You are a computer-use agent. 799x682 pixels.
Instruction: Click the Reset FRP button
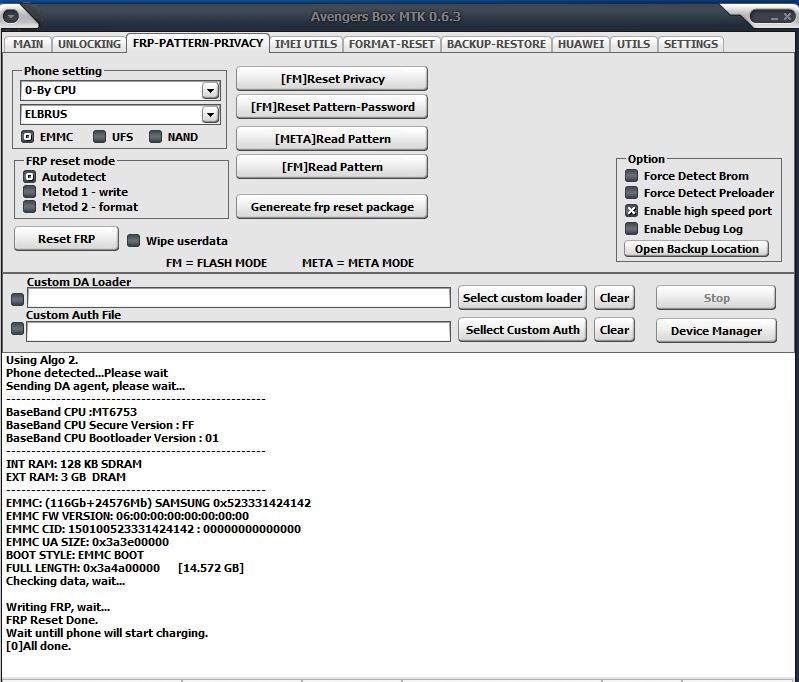(66, 239)
